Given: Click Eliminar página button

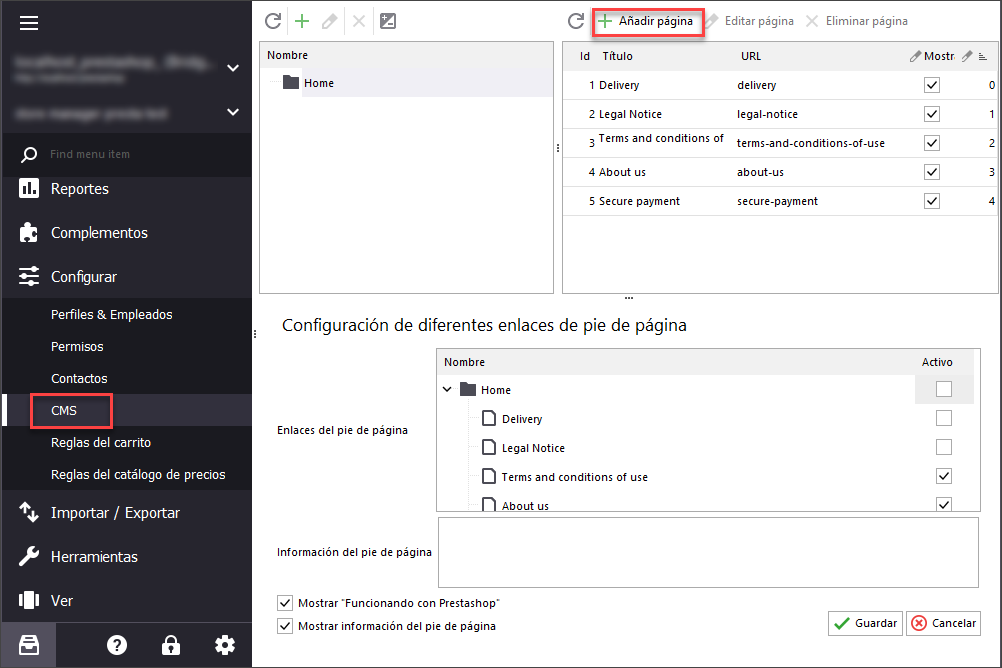Looking at the screenshot, I should pyautogui.click(x=856, y=21).
